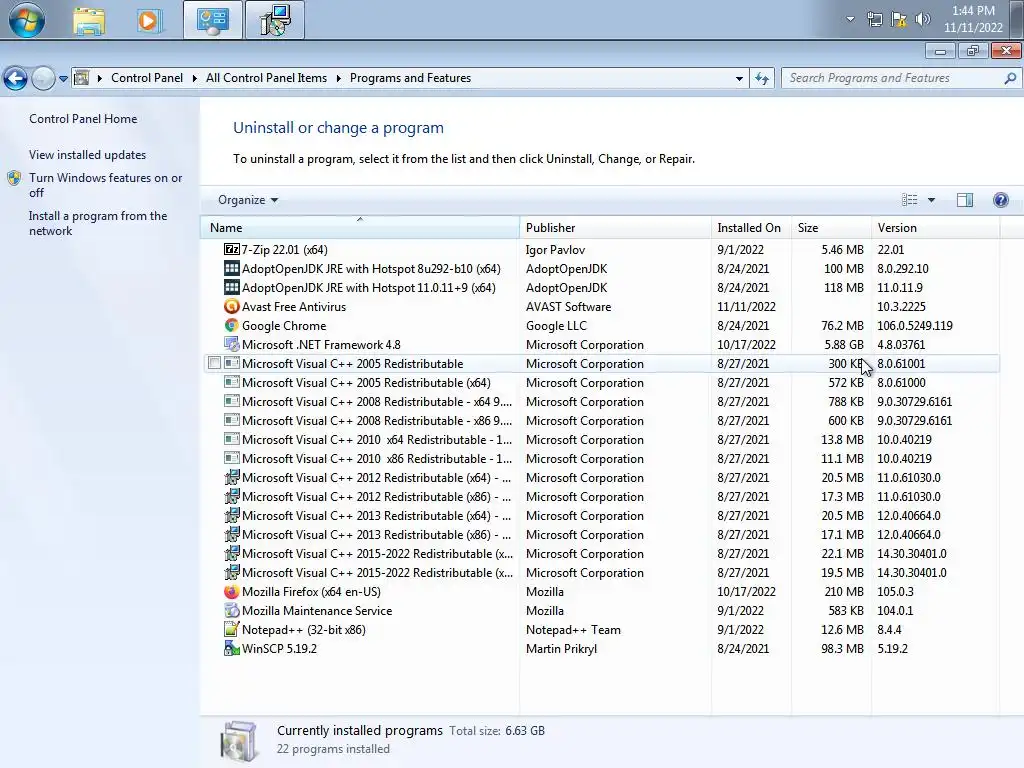Launch Windows Media Player from taskbar

point(148,20)
